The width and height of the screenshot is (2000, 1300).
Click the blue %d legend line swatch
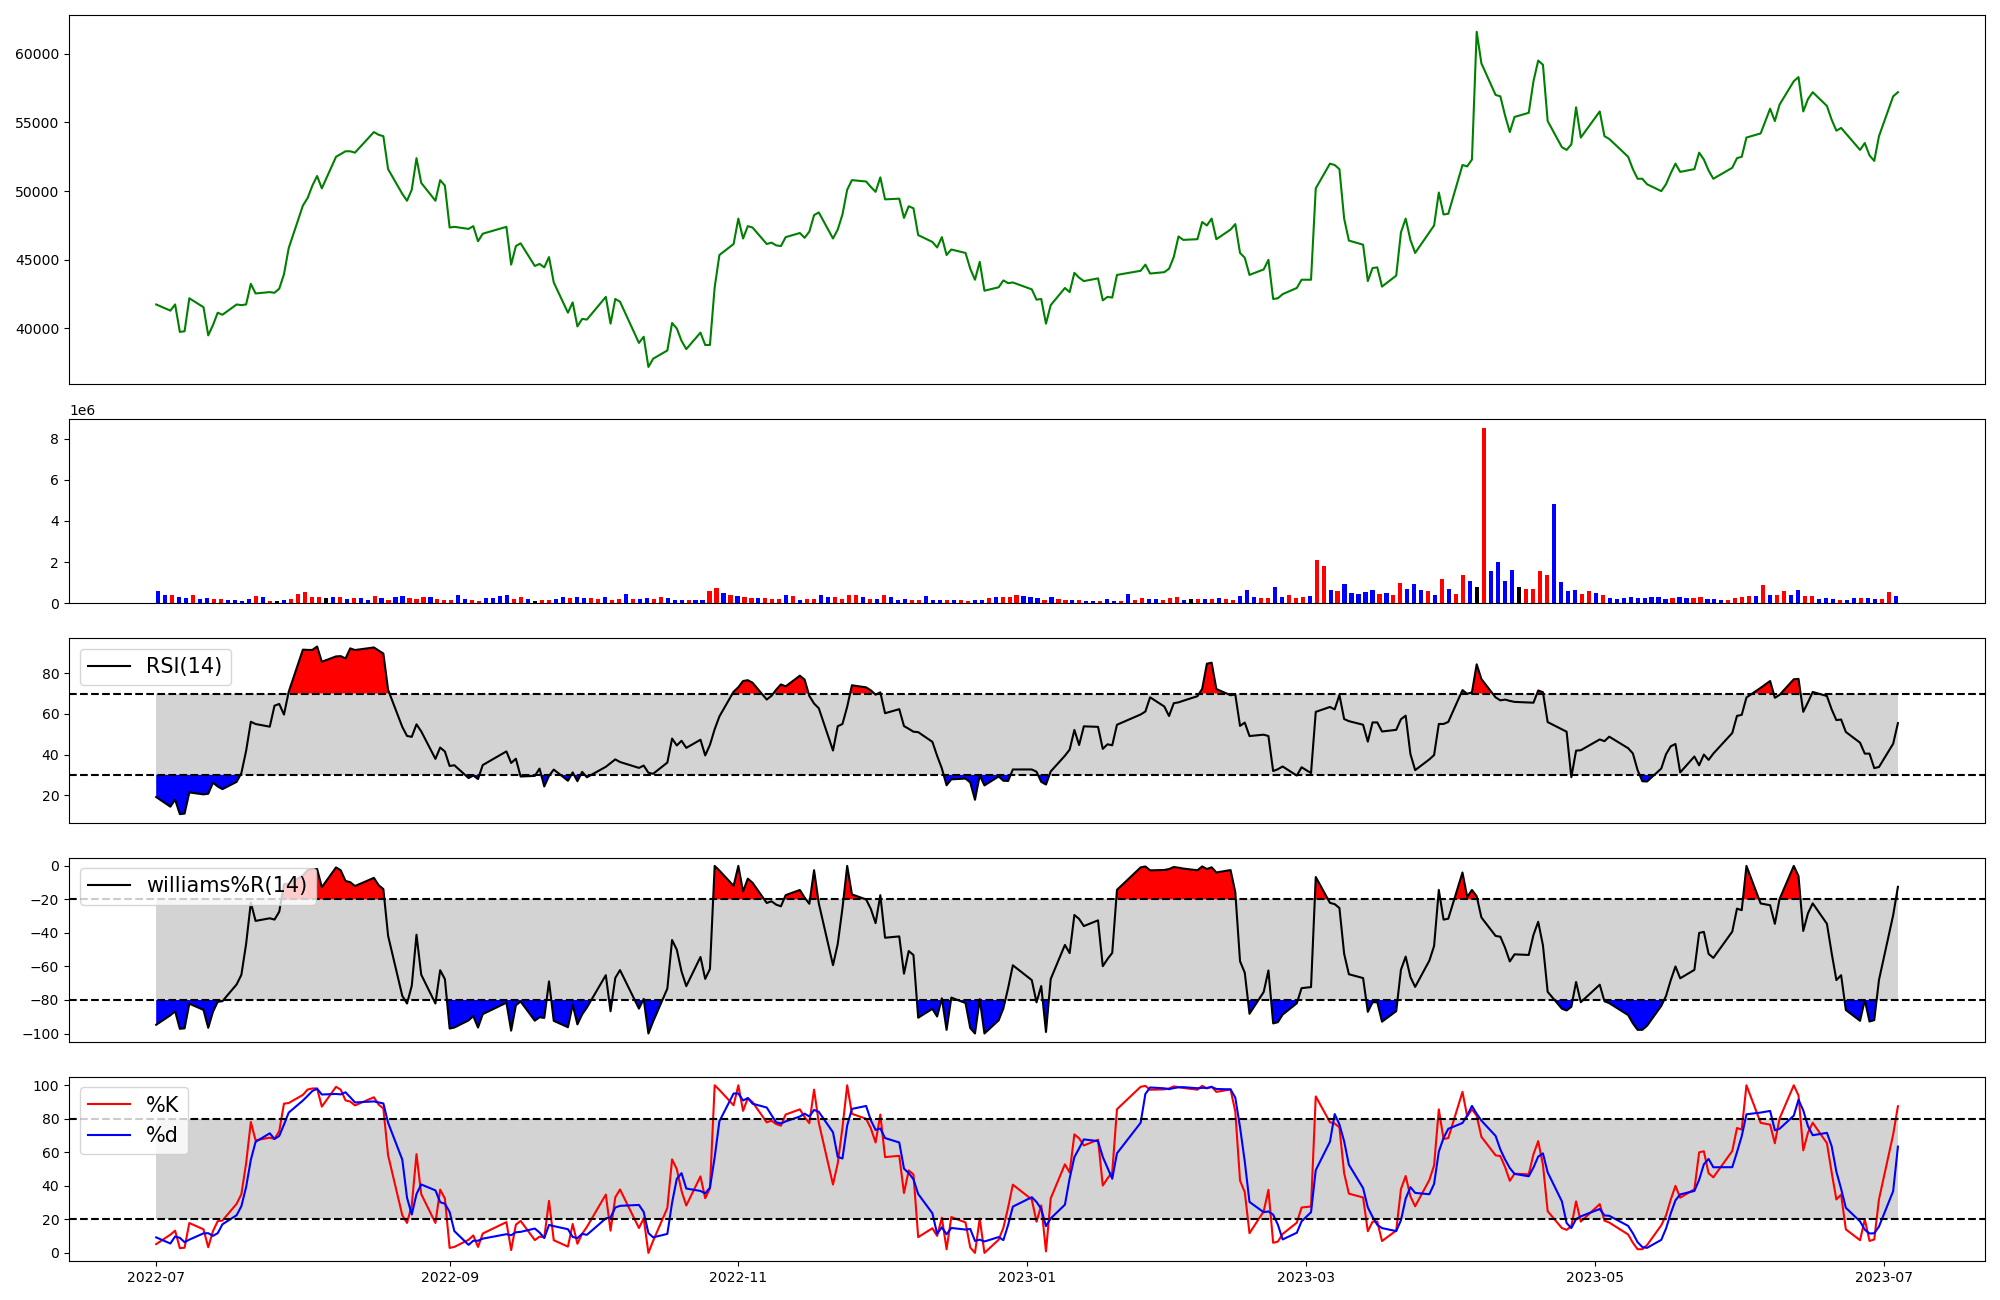pyautogui.click(x=110, y=1135)
